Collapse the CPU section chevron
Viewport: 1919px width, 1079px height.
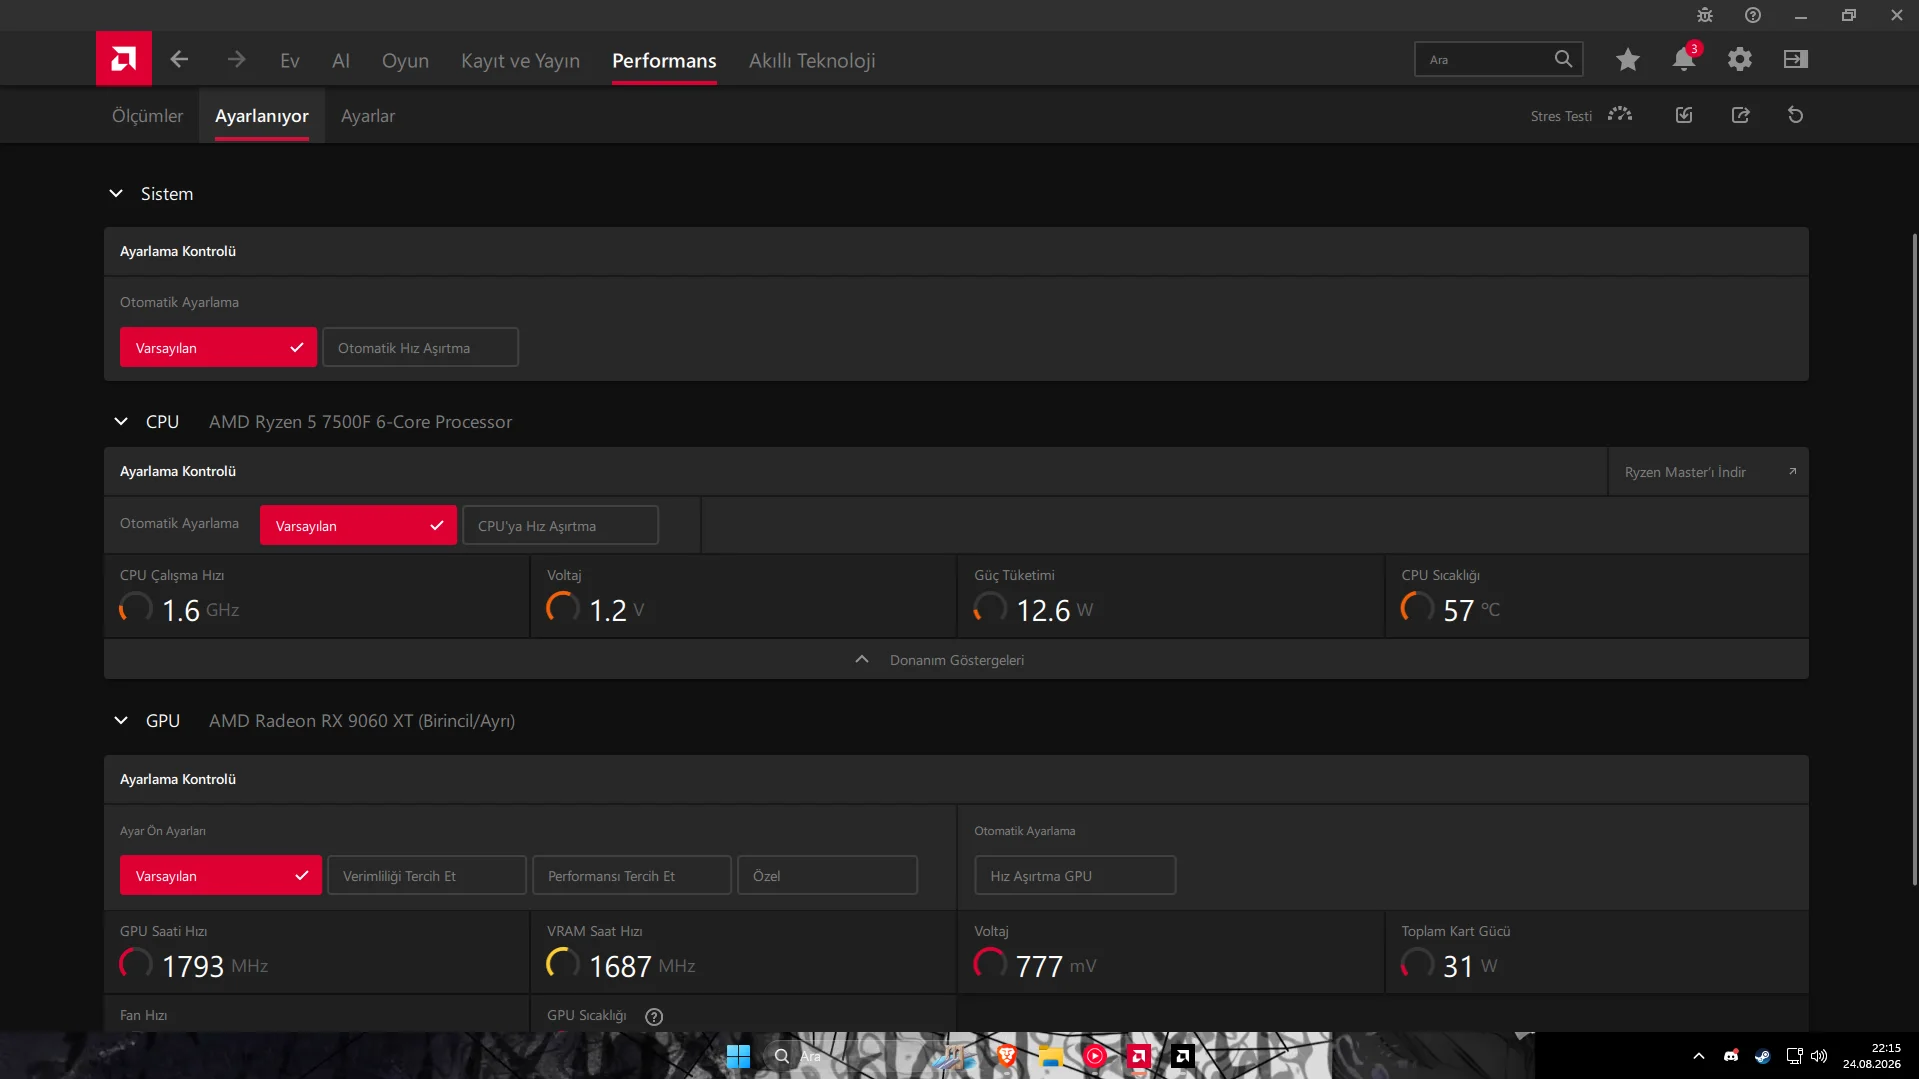click(121, 421)
